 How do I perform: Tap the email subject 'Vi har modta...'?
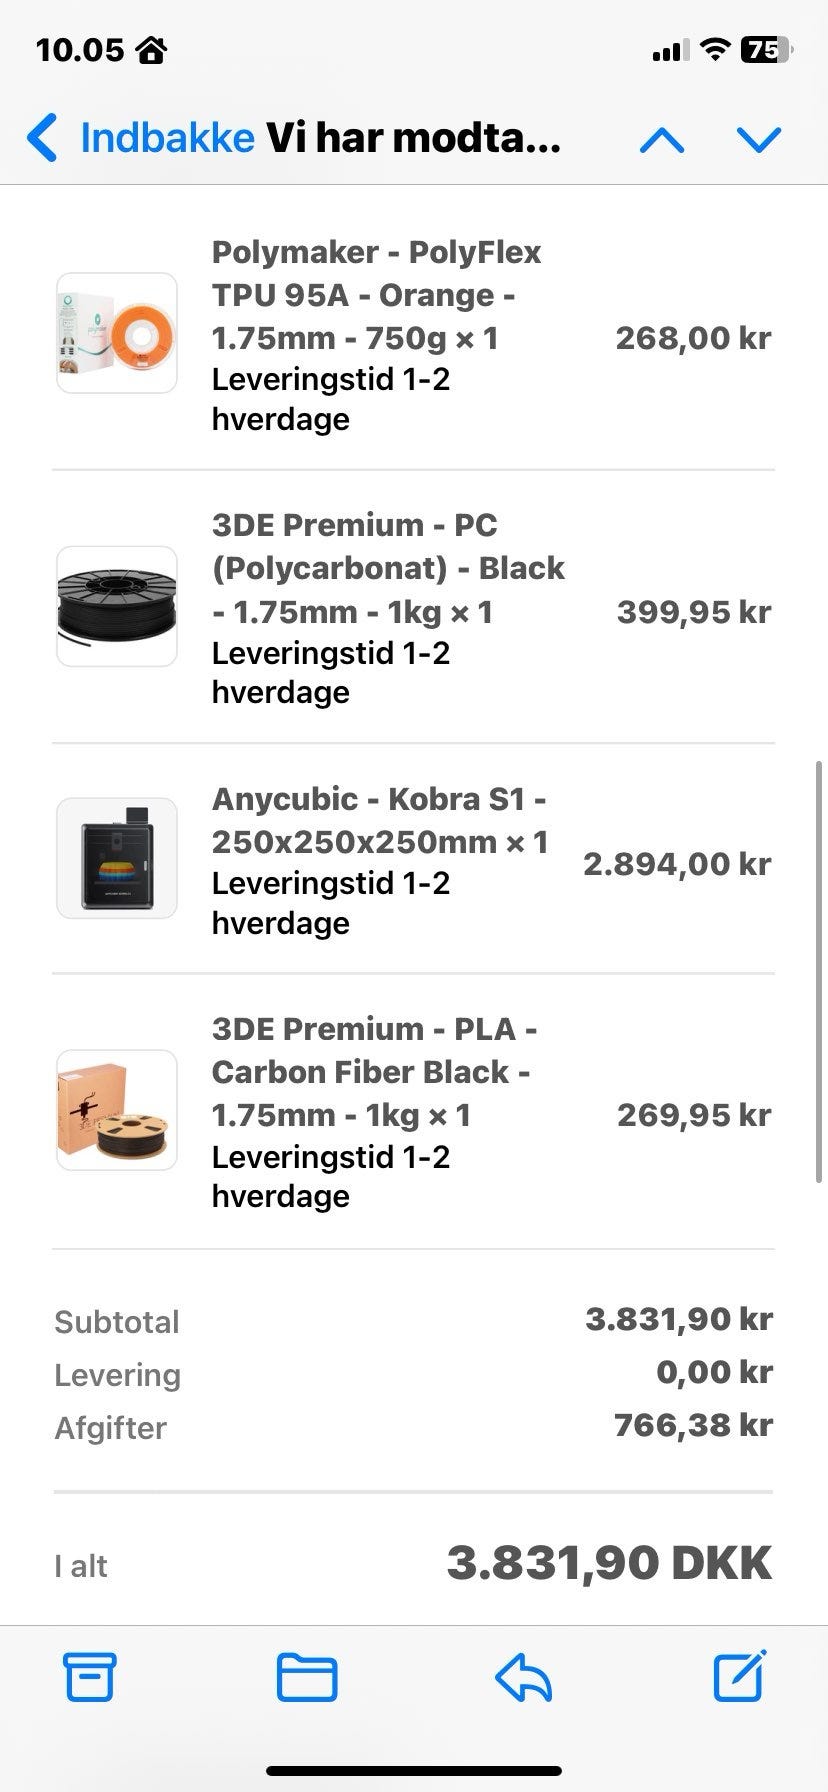pos(413,138)
